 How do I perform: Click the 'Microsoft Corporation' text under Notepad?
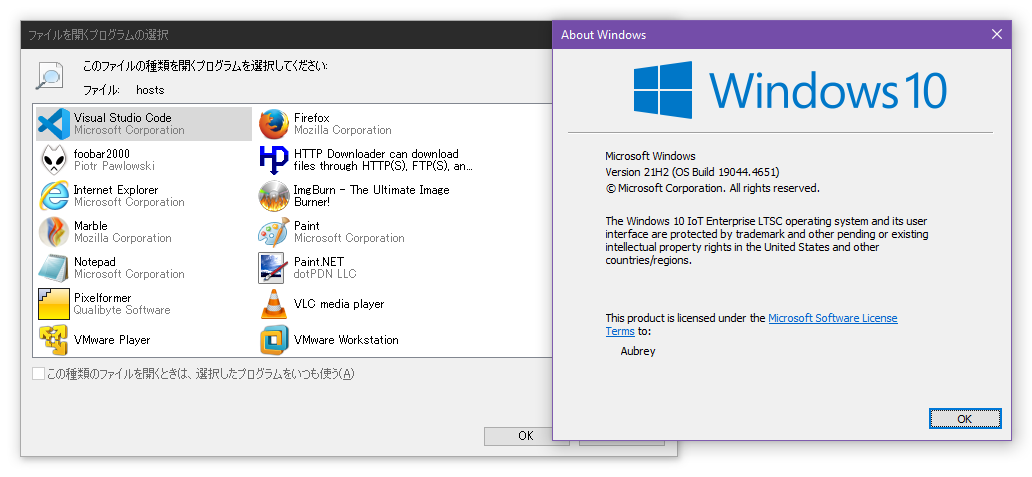tap(129, 274)
